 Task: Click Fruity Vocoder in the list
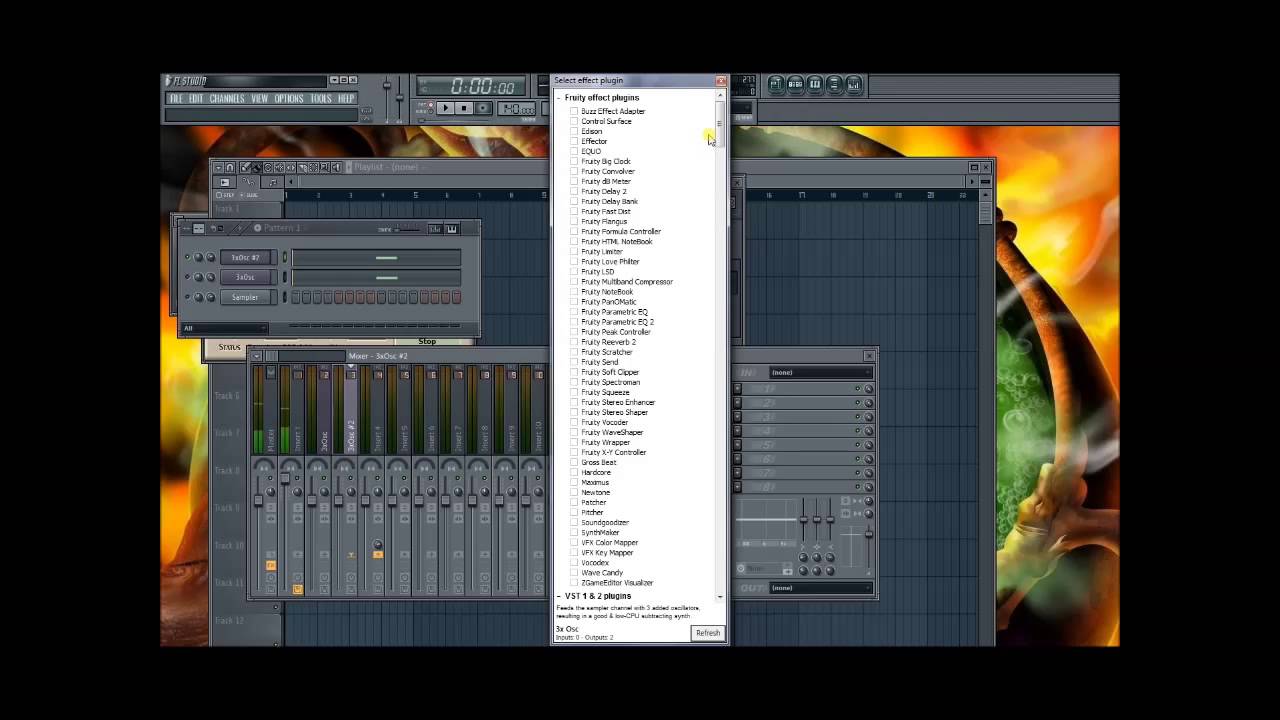coord(605,422)
